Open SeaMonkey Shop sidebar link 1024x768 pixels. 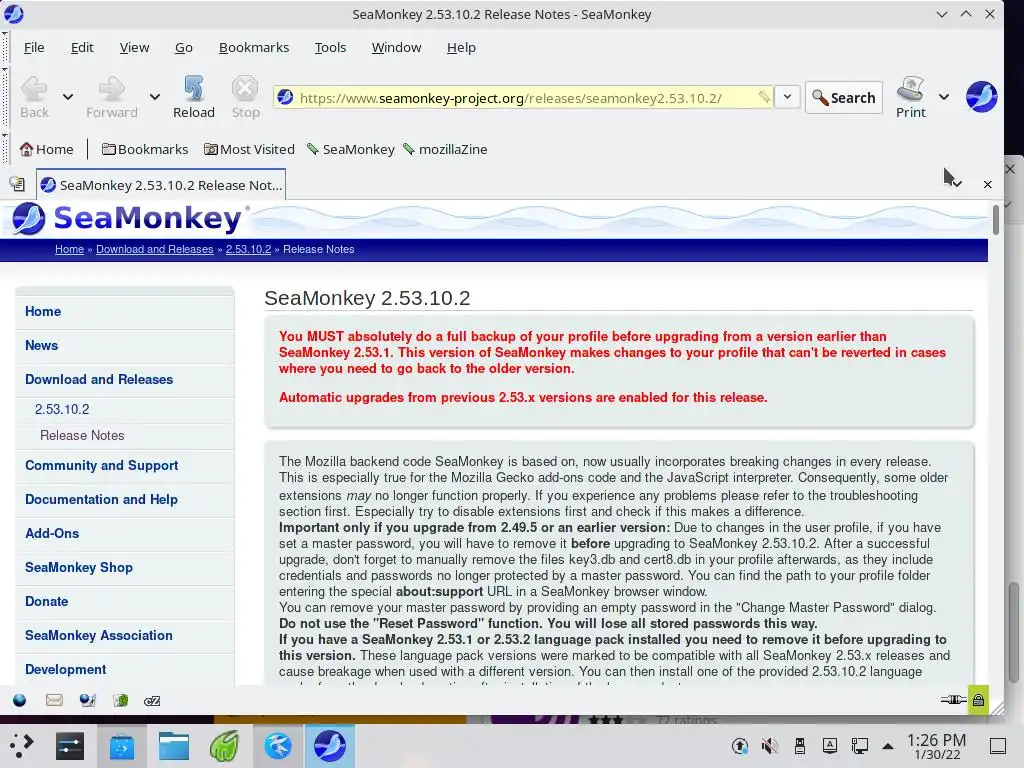click(x=78, y=568)
